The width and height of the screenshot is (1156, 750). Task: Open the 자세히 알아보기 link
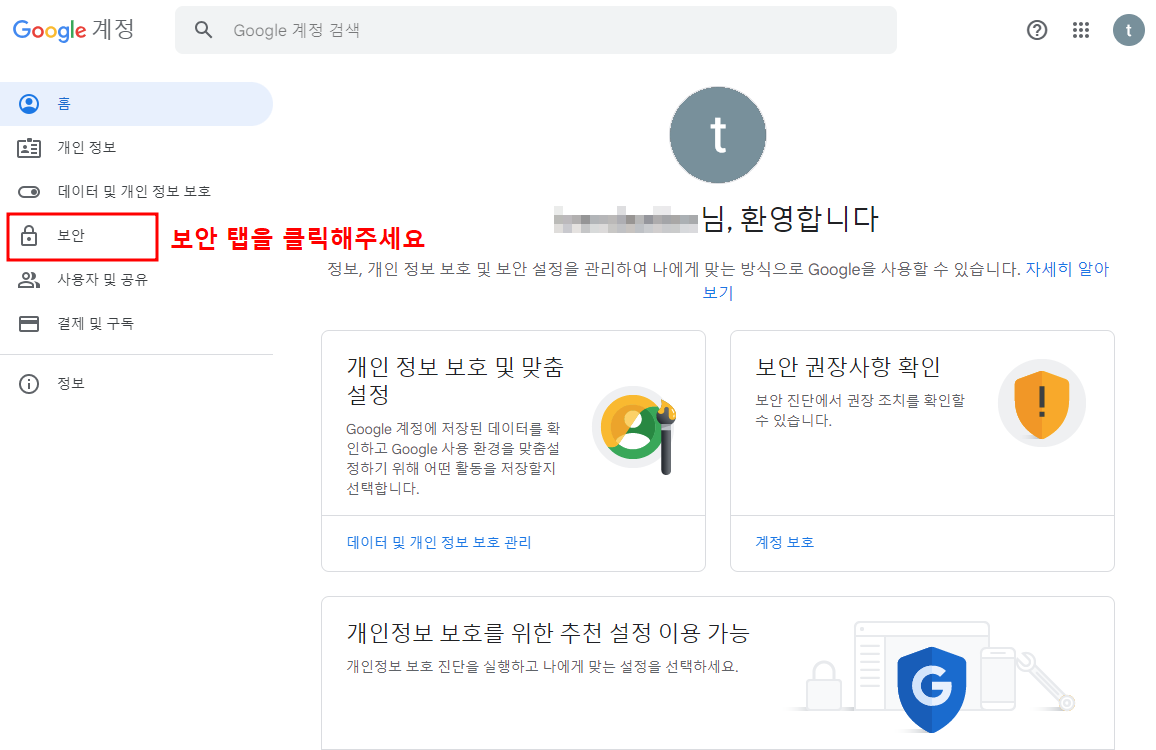(1067, 269)
